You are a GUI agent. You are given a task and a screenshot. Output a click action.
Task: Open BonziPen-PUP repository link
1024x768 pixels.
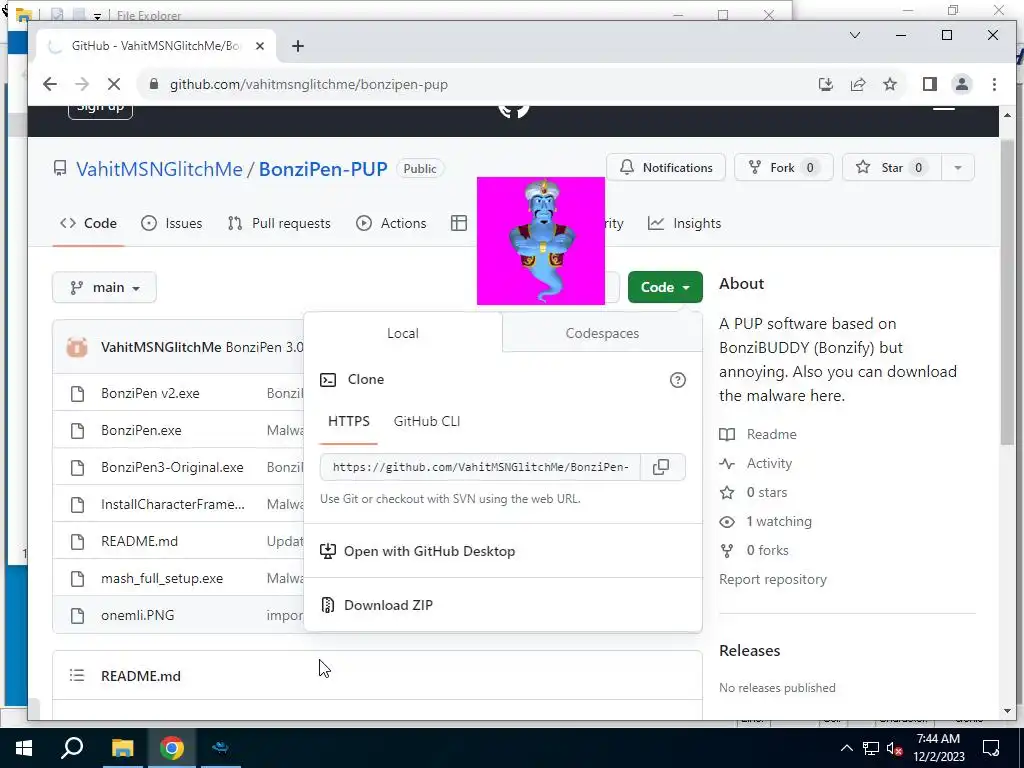323,169
